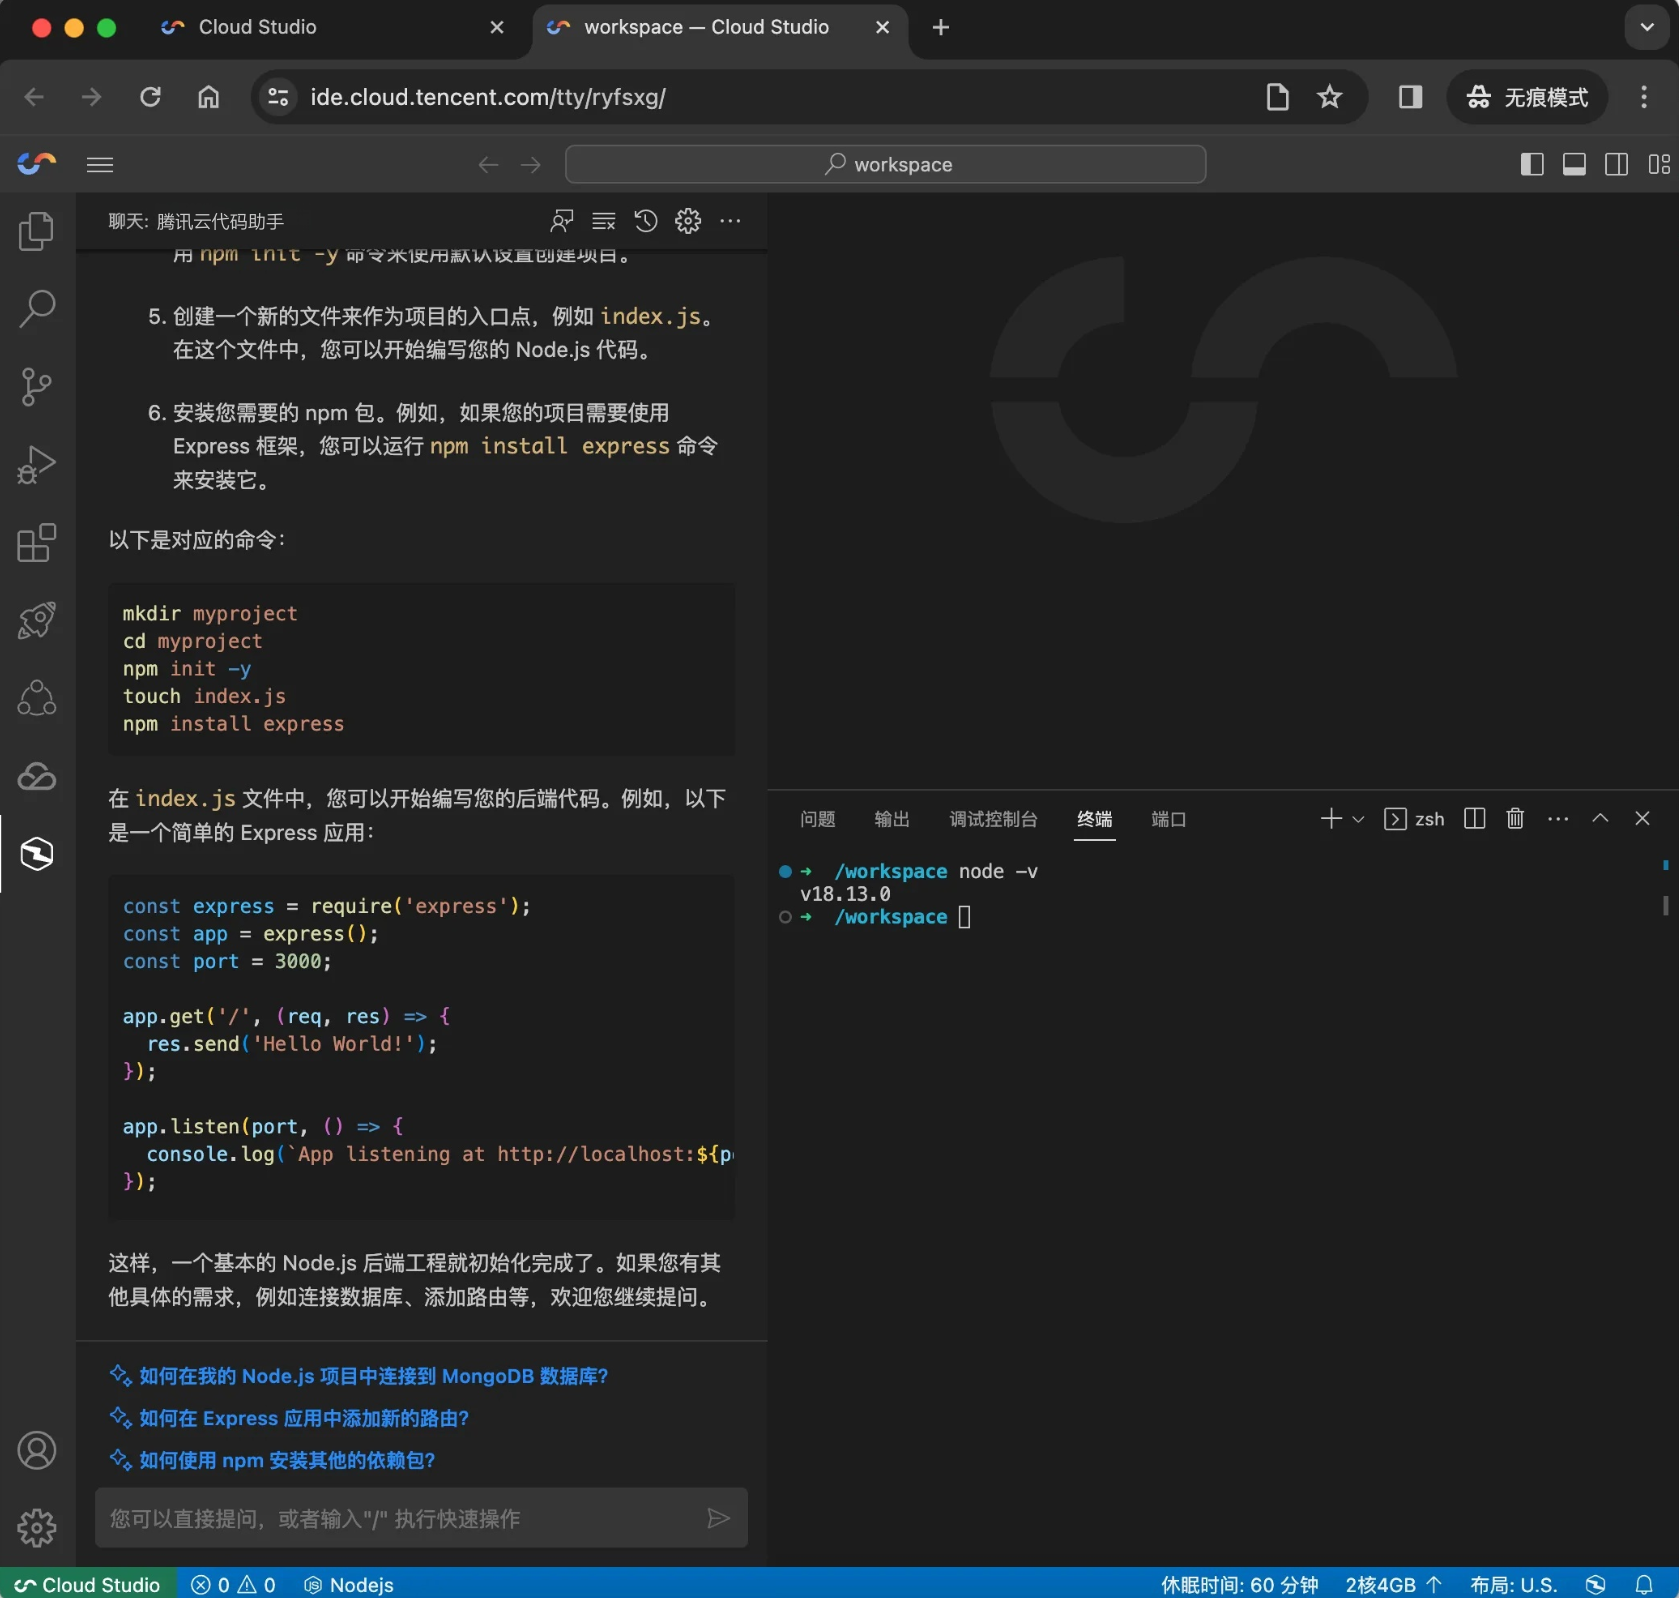Open the chat settings gear icon
The width and height of the screenshot is (1679, 1598).
click(x=688, y=221)
